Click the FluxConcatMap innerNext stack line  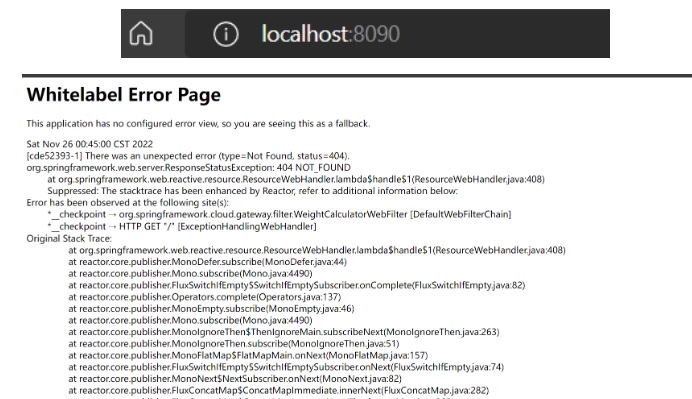click(278, 391)
